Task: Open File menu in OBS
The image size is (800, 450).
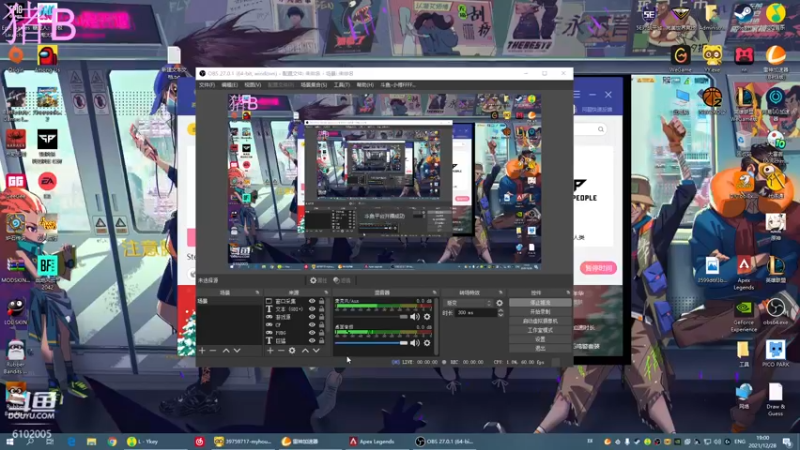Action: (x=207, y=85)
